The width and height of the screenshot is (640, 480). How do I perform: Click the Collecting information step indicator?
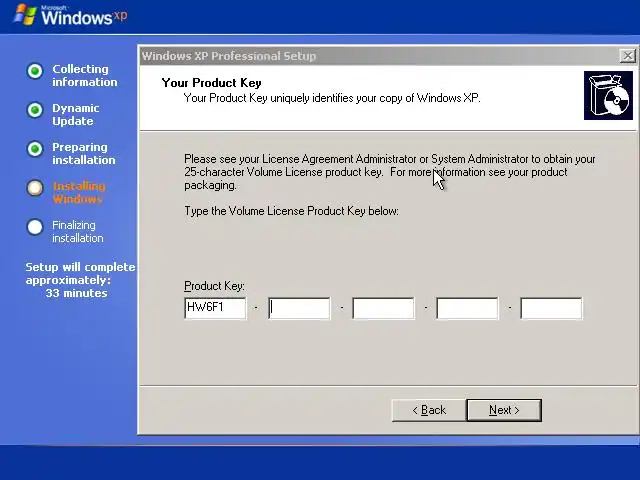pos(35,71)
